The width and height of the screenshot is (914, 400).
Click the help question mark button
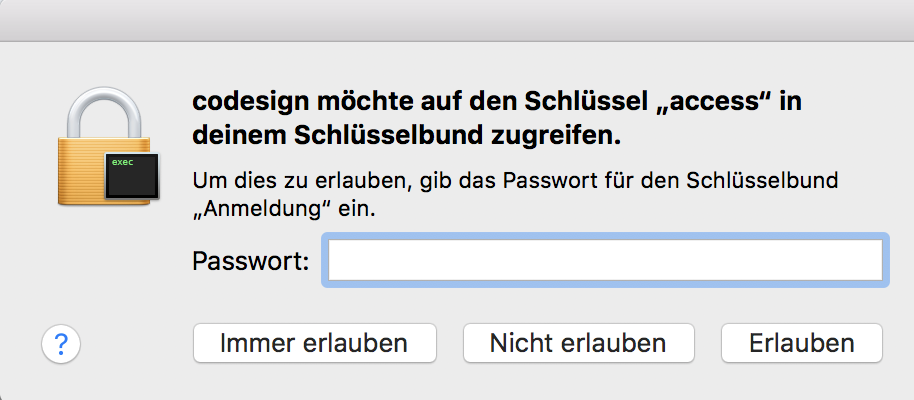(x=61, y=344)
